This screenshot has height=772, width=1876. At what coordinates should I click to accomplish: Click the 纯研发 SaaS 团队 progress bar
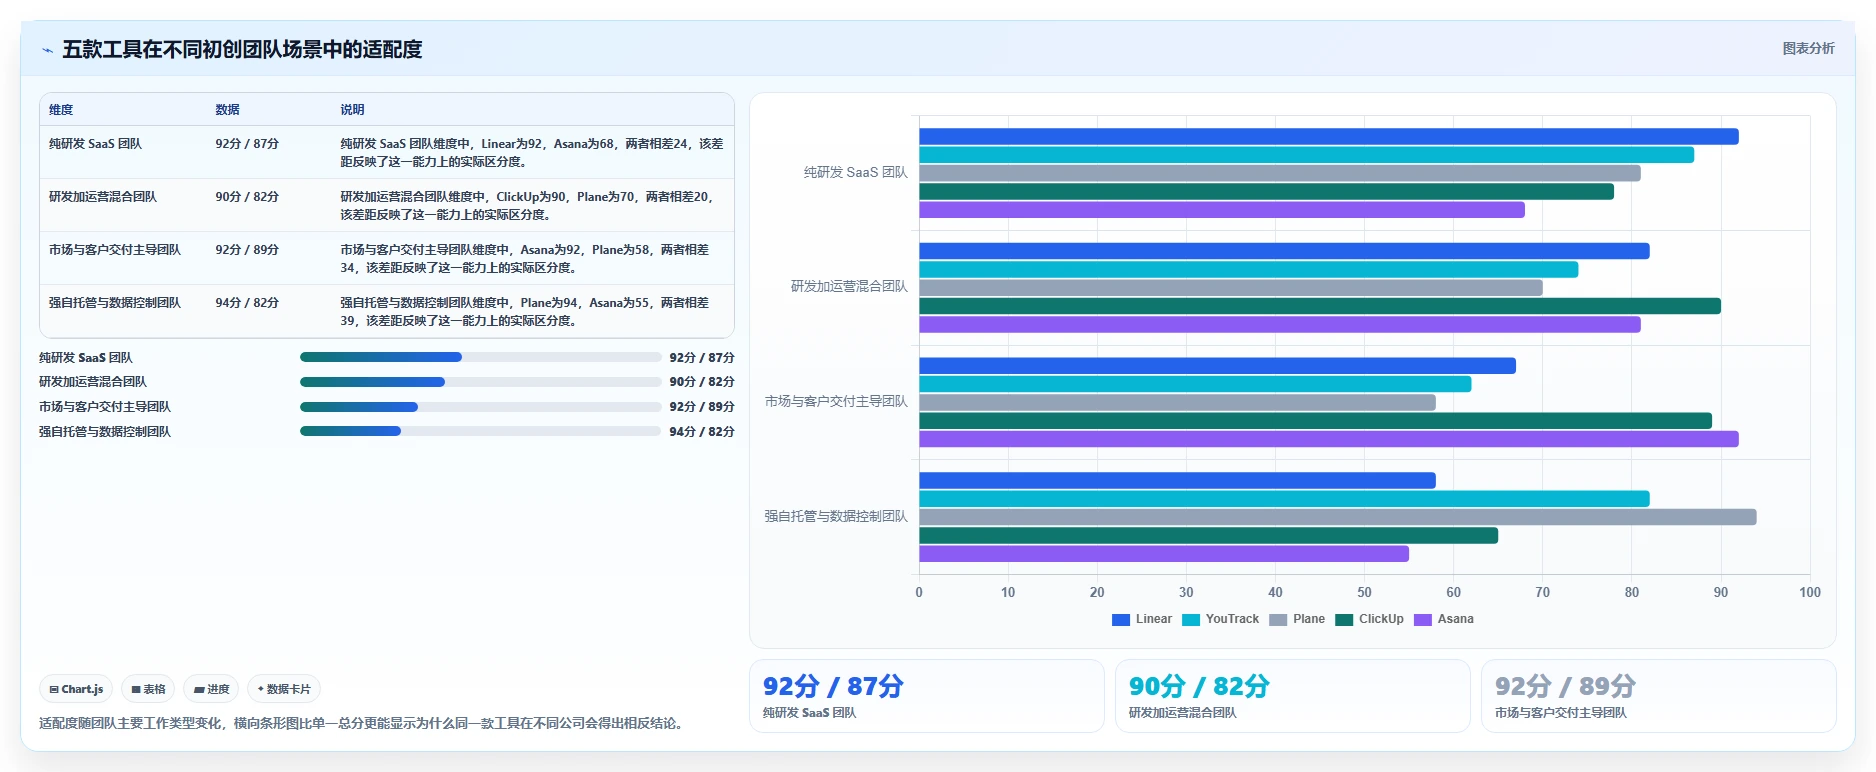tap(480, 357)
